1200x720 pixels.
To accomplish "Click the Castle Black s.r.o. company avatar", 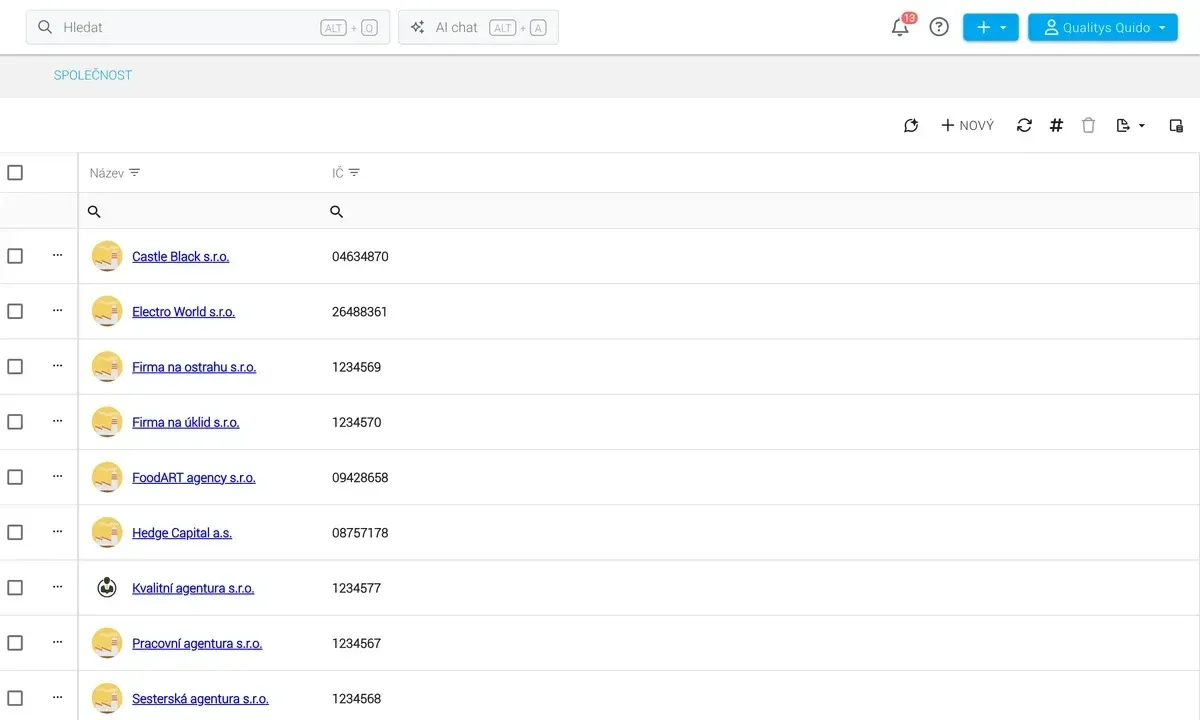I will (107, 256).
